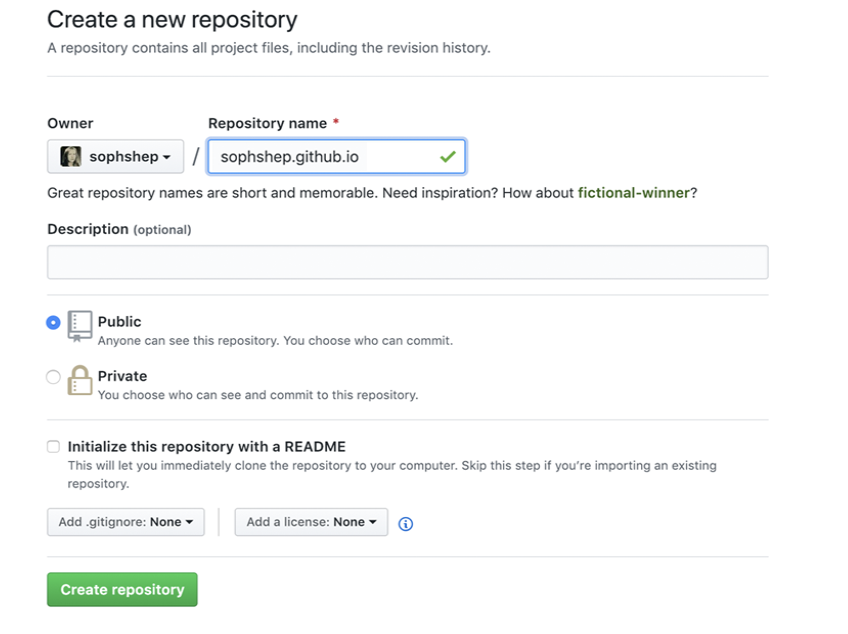Click the sophshep owner avatar
Image resolution: width=848 pixels, height=634 pixels.
[x=70, y=156]
